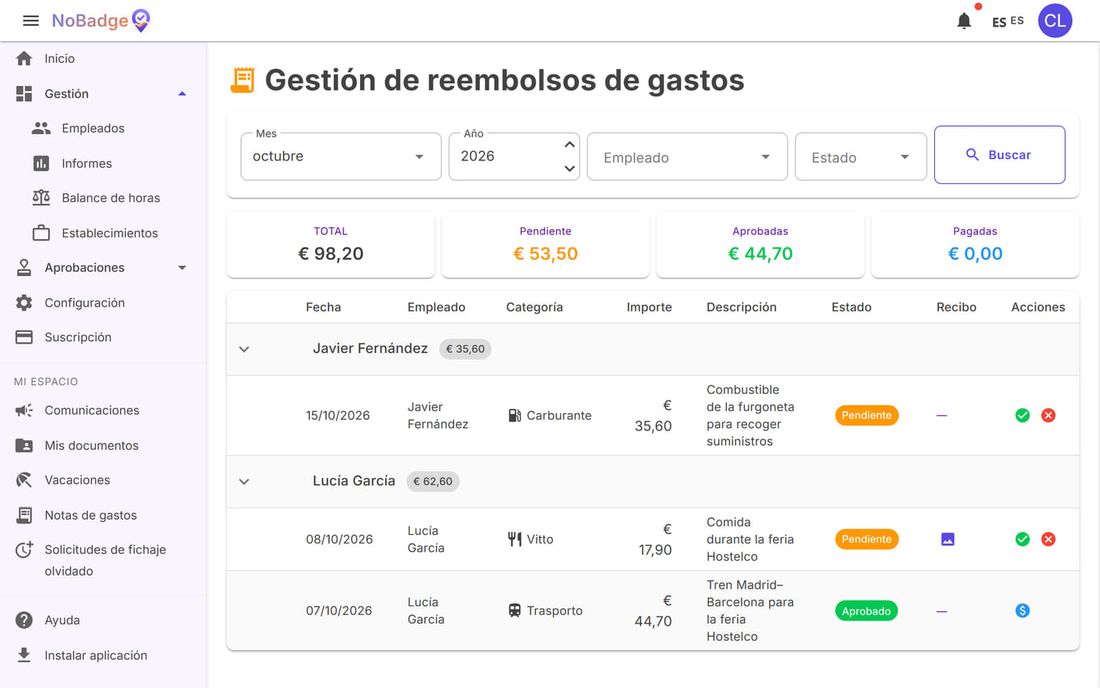1100x688 pixels.
Task: Click the Importe column header
Action: point(649,307)
